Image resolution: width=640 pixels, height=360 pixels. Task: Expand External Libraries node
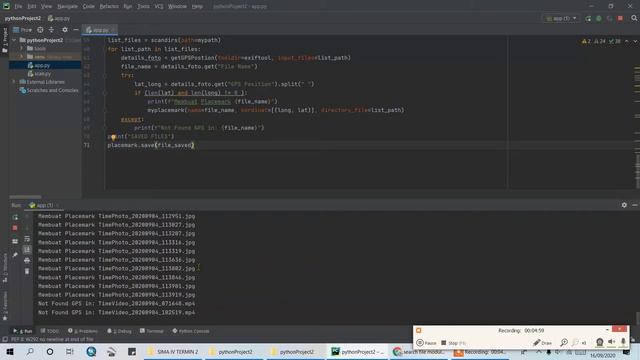point(14,82)
